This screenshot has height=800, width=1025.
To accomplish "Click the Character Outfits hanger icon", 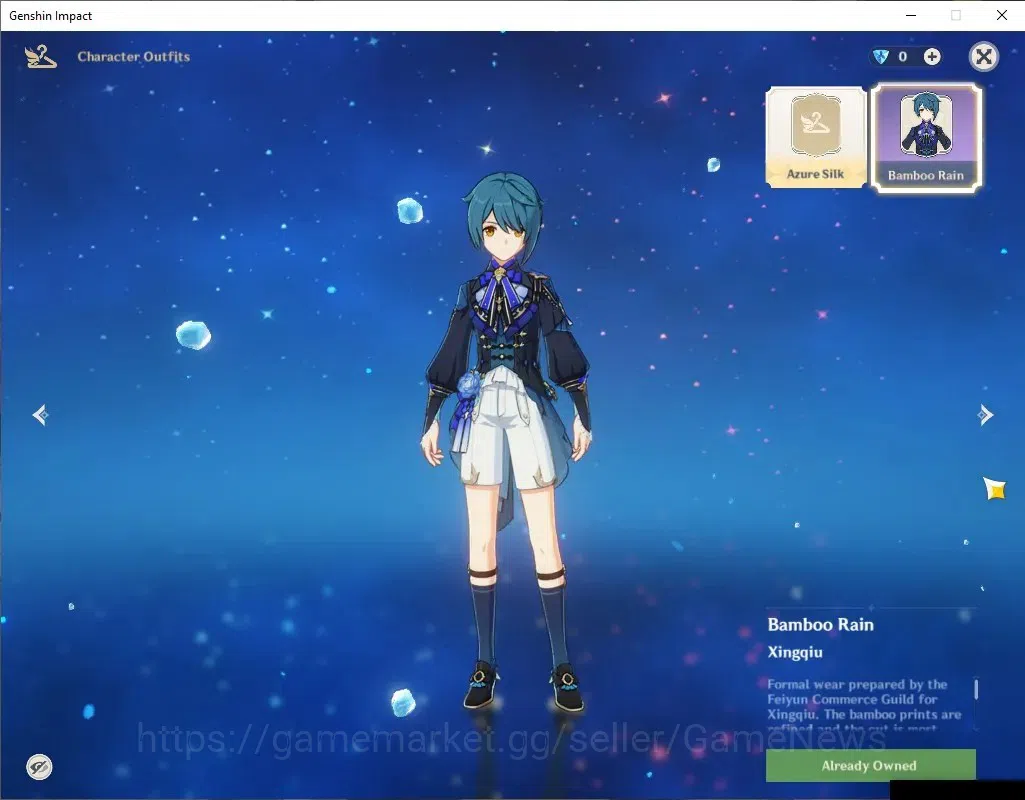I will (x=41, y=57).
